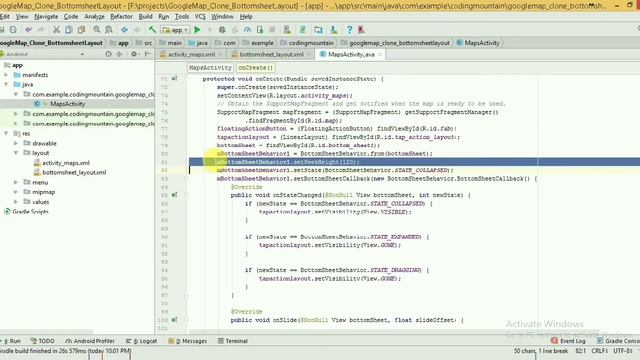
Task: Click the Help question mark icon
Action: 349,30
